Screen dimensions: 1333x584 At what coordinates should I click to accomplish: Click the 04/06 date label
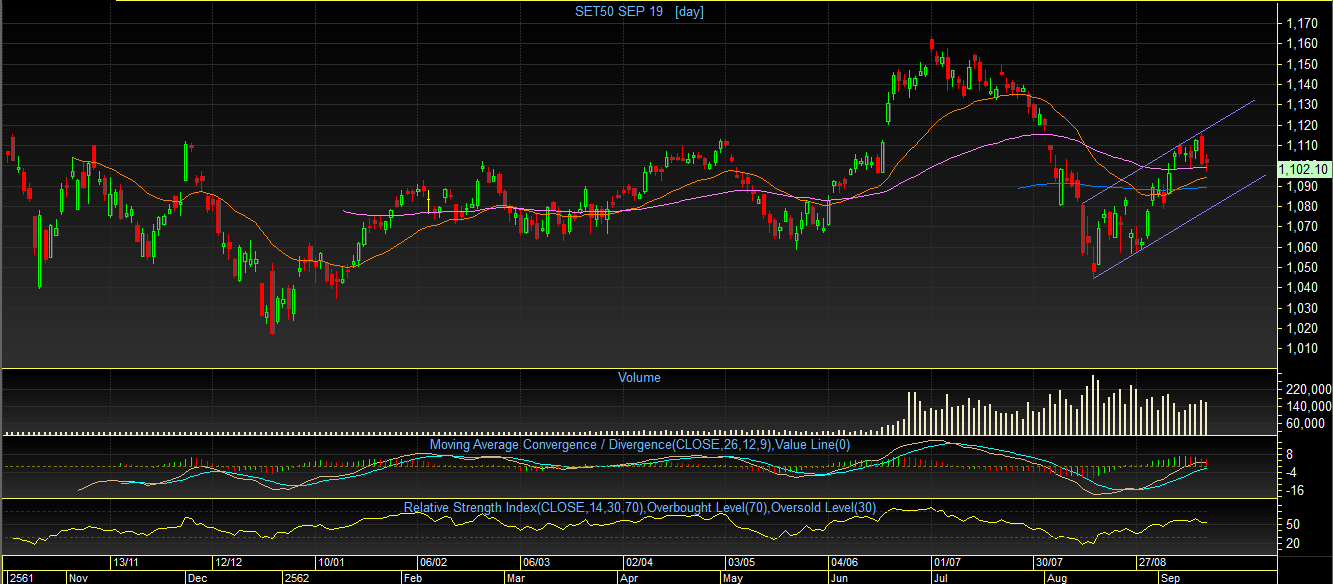[x=844, y=563]
